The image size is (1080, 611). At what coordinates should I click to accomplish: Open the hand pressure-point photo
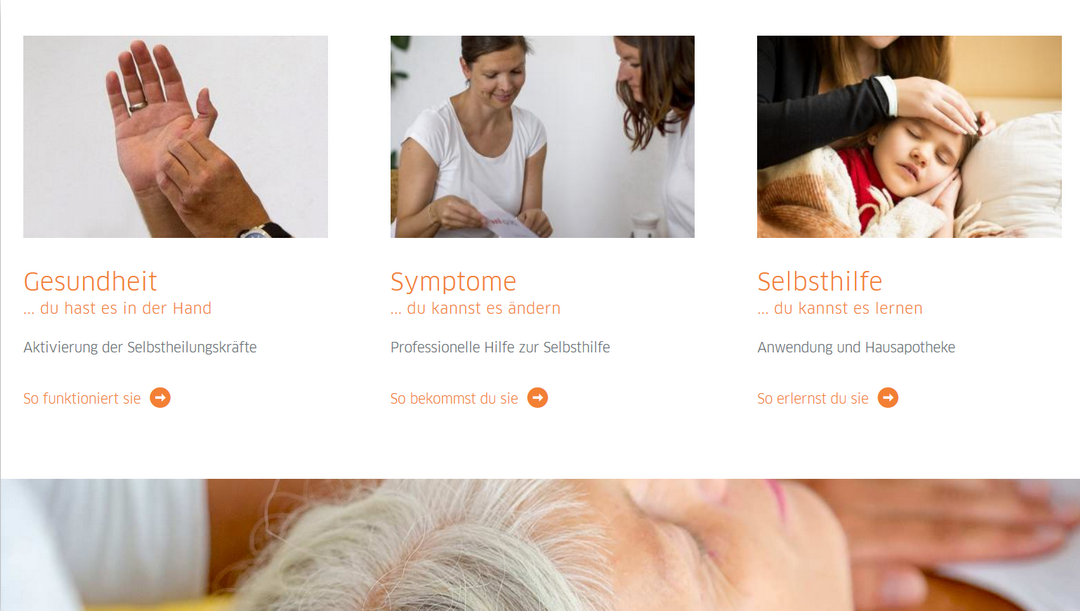click(x=176, y=137)
